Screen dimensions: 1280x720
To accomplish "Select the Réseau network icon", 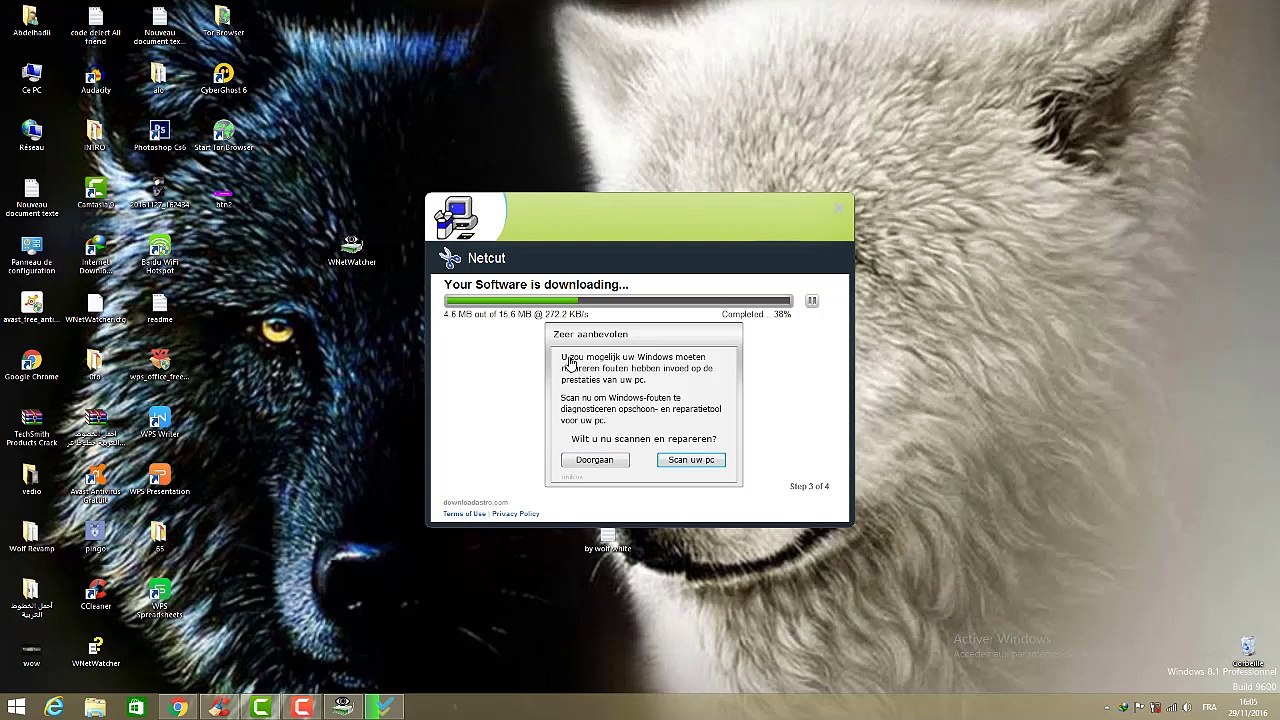I will point(31,136).
